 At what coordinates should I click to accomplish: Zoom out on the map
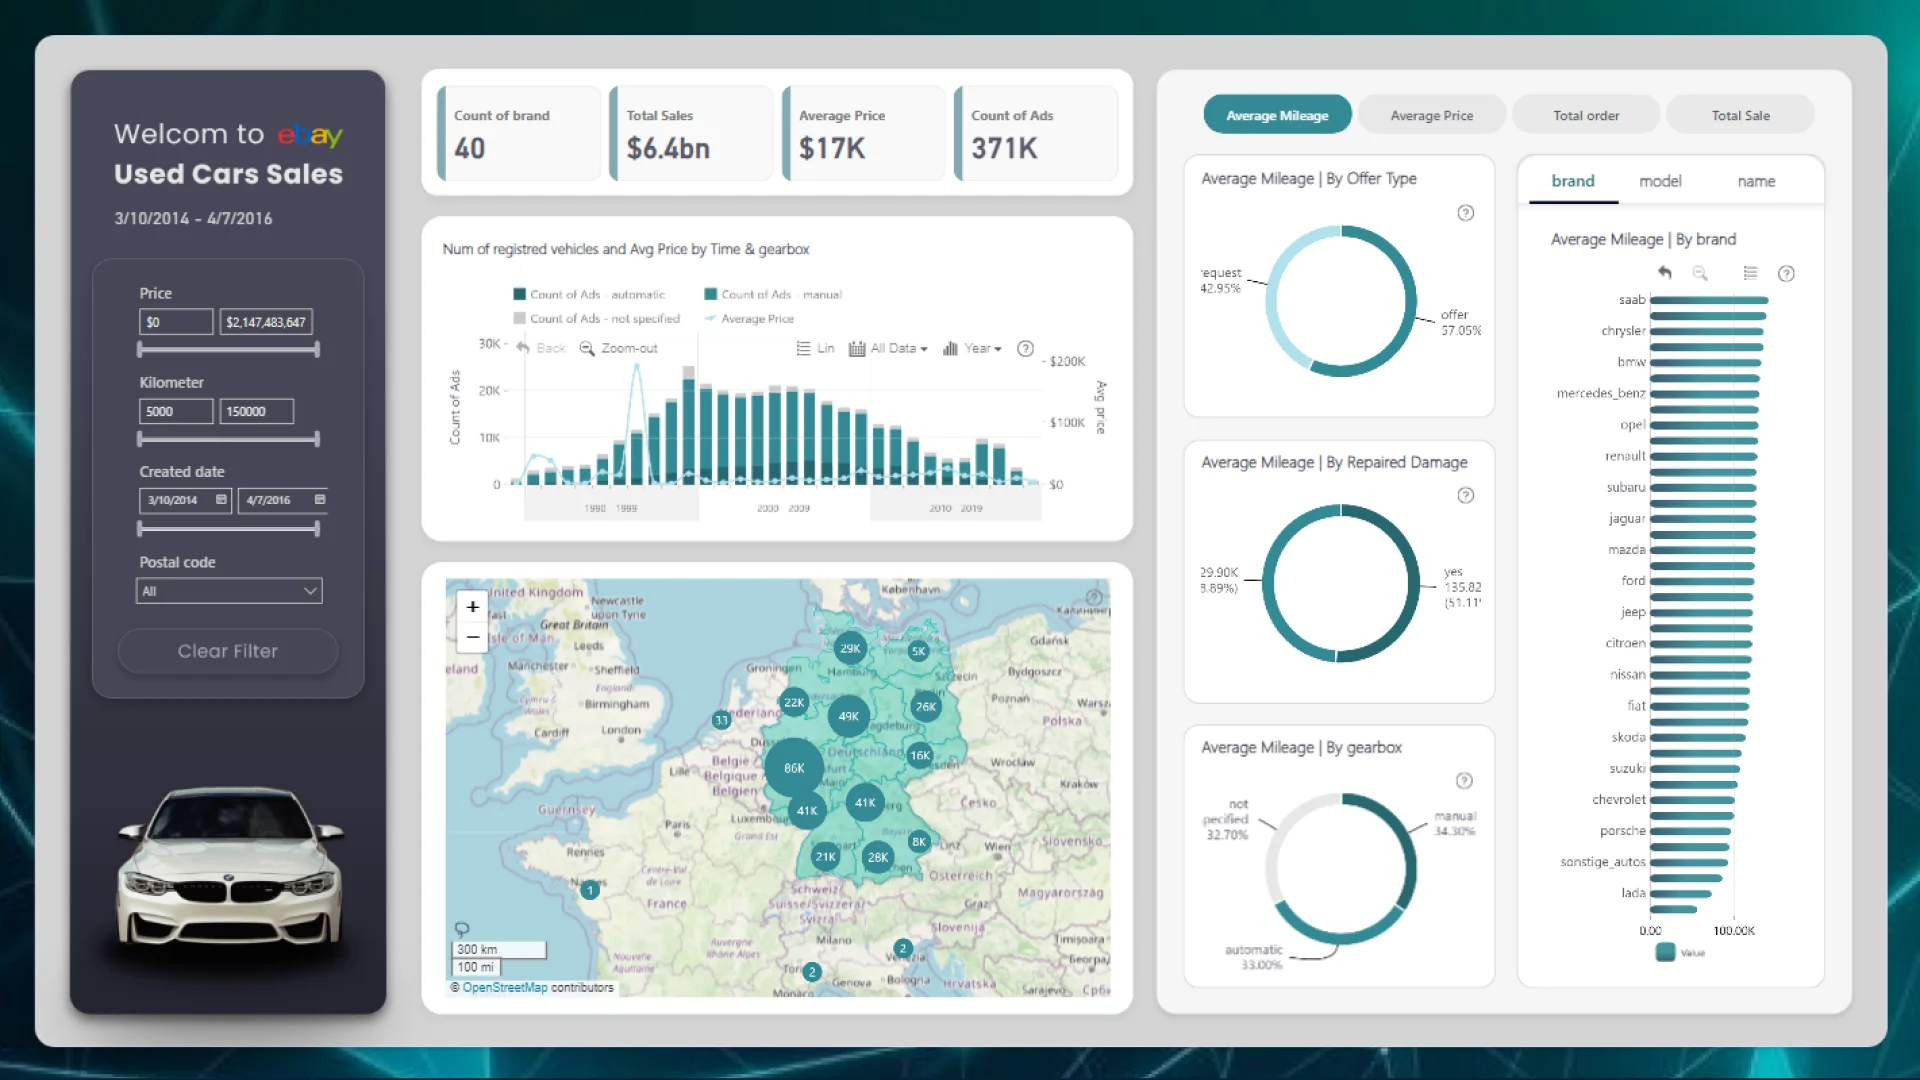(x=473, y=637)
